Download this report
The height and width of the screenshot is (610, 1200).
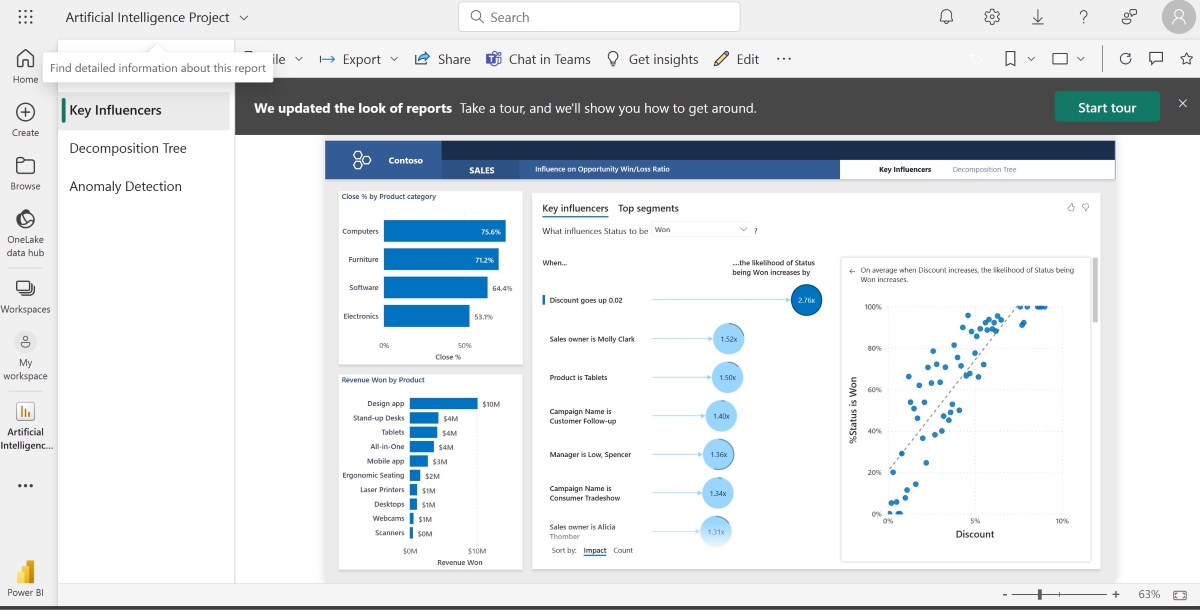pyautogui.click(x=1037, y=17)
